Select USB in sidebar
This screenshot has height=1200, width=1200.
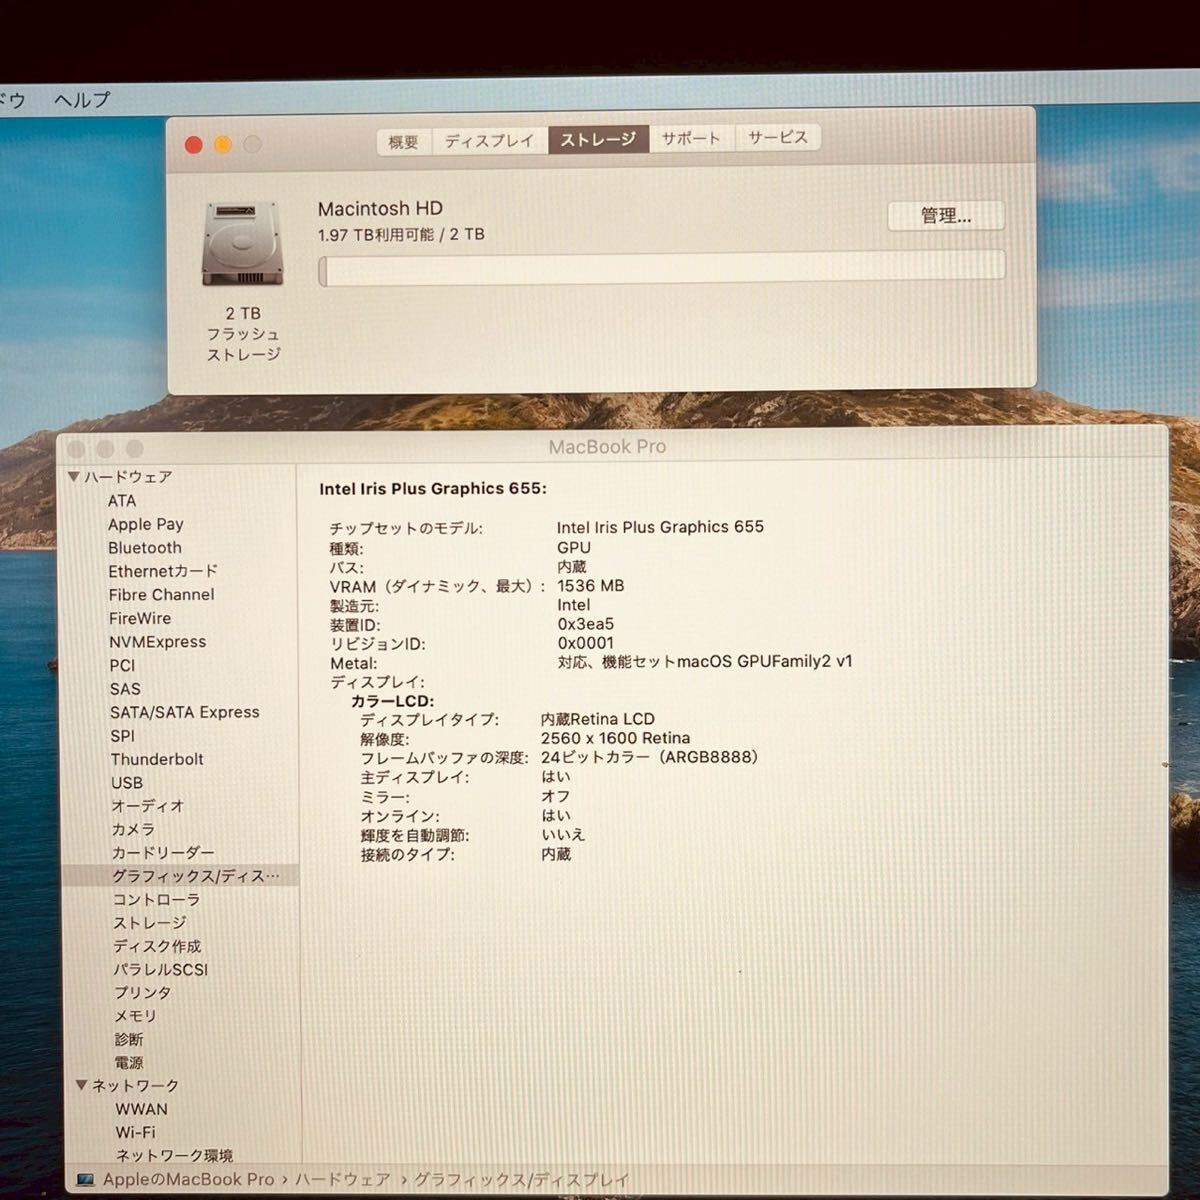tap(127, 783)
